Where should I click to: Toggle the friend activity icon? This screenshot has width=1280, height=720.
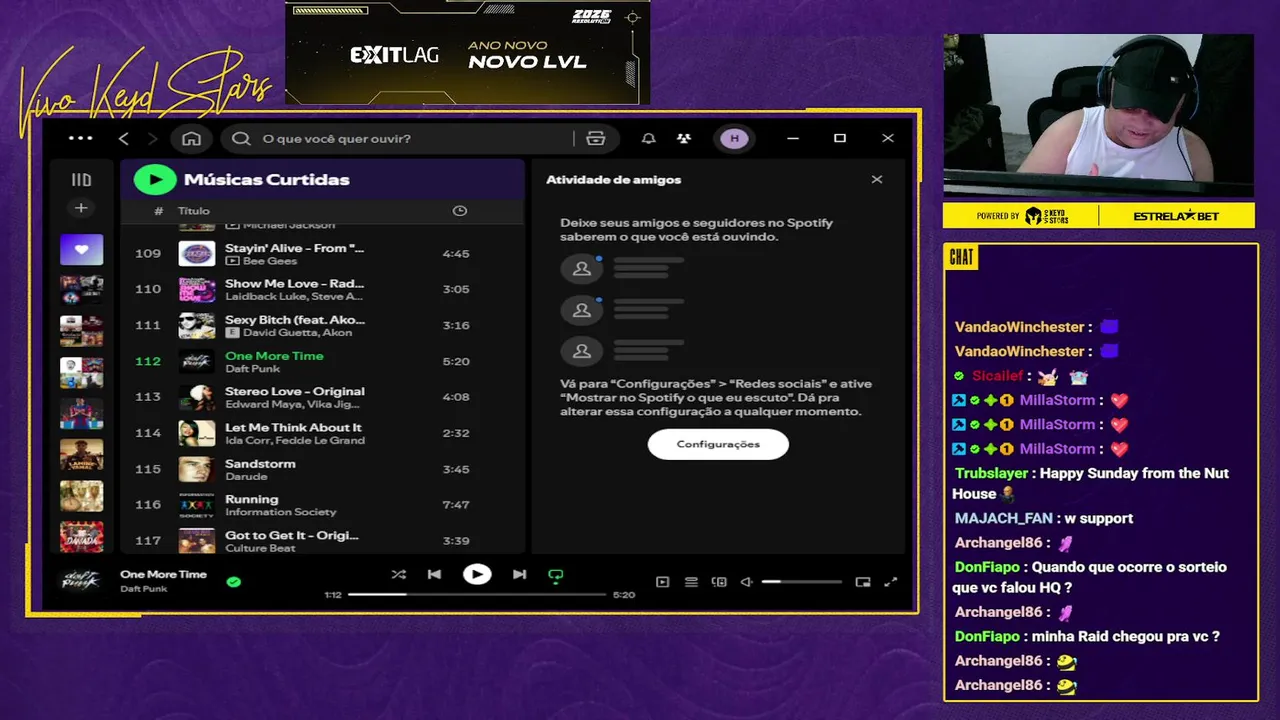point(684,138)
